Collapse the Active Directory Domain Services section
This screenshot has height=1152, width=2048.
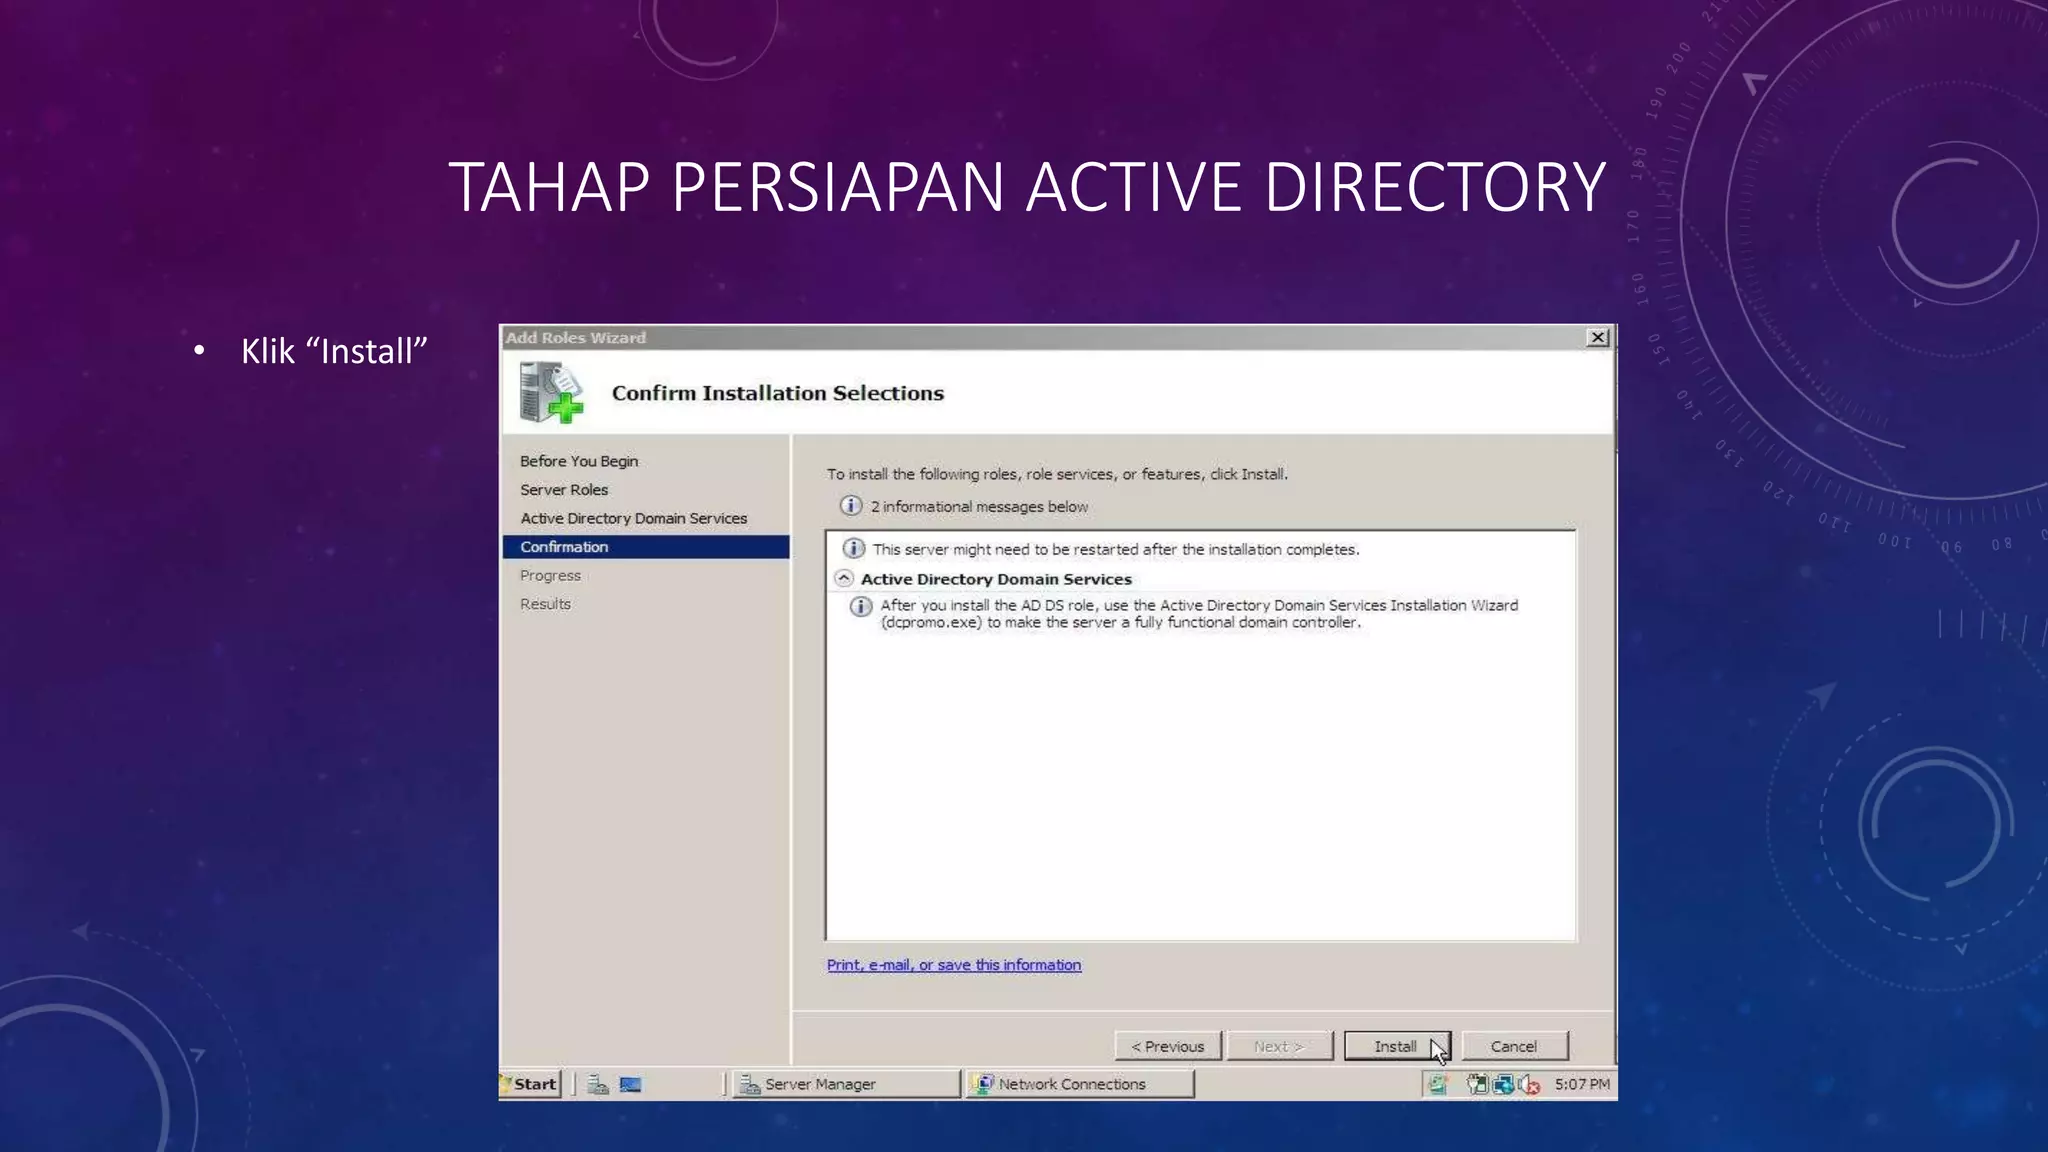844,578
